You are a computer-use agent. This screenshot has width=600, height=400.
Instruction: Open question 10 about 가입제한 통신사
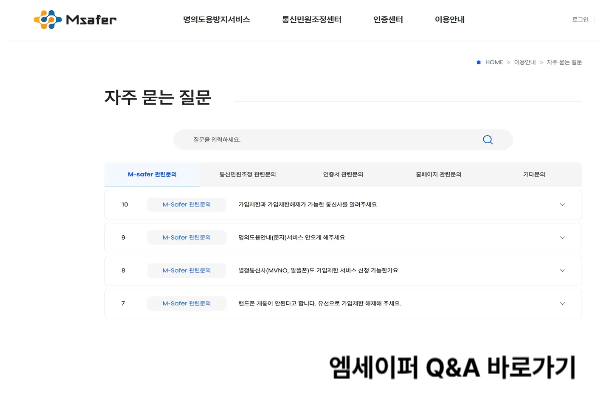307,204
